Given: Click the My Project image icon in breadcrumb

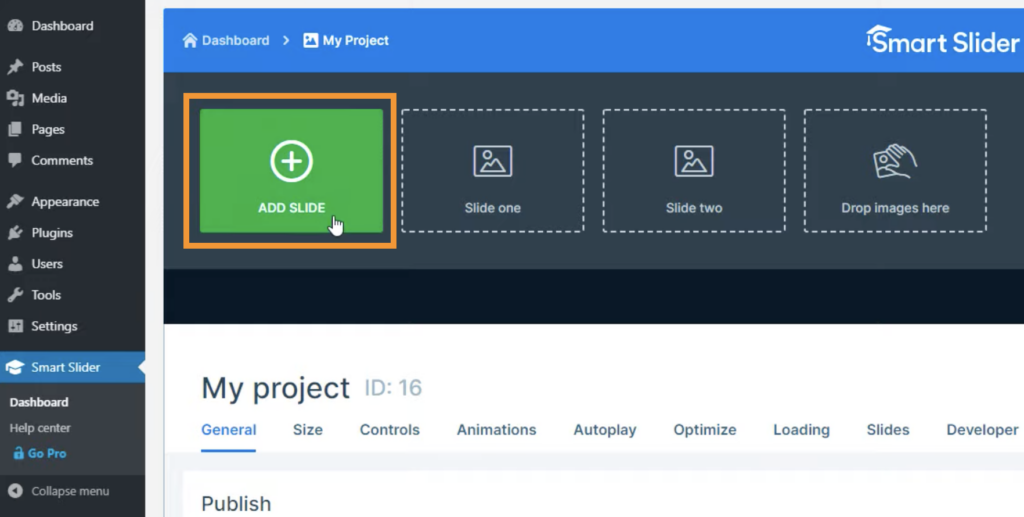Looking at the screenshot, I should (311, 41).
